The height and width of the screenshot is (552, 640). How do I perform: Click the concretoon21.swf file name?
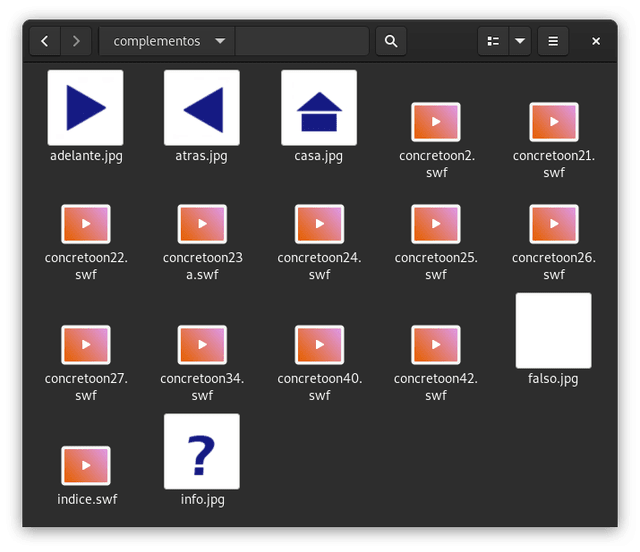point(554,164)
